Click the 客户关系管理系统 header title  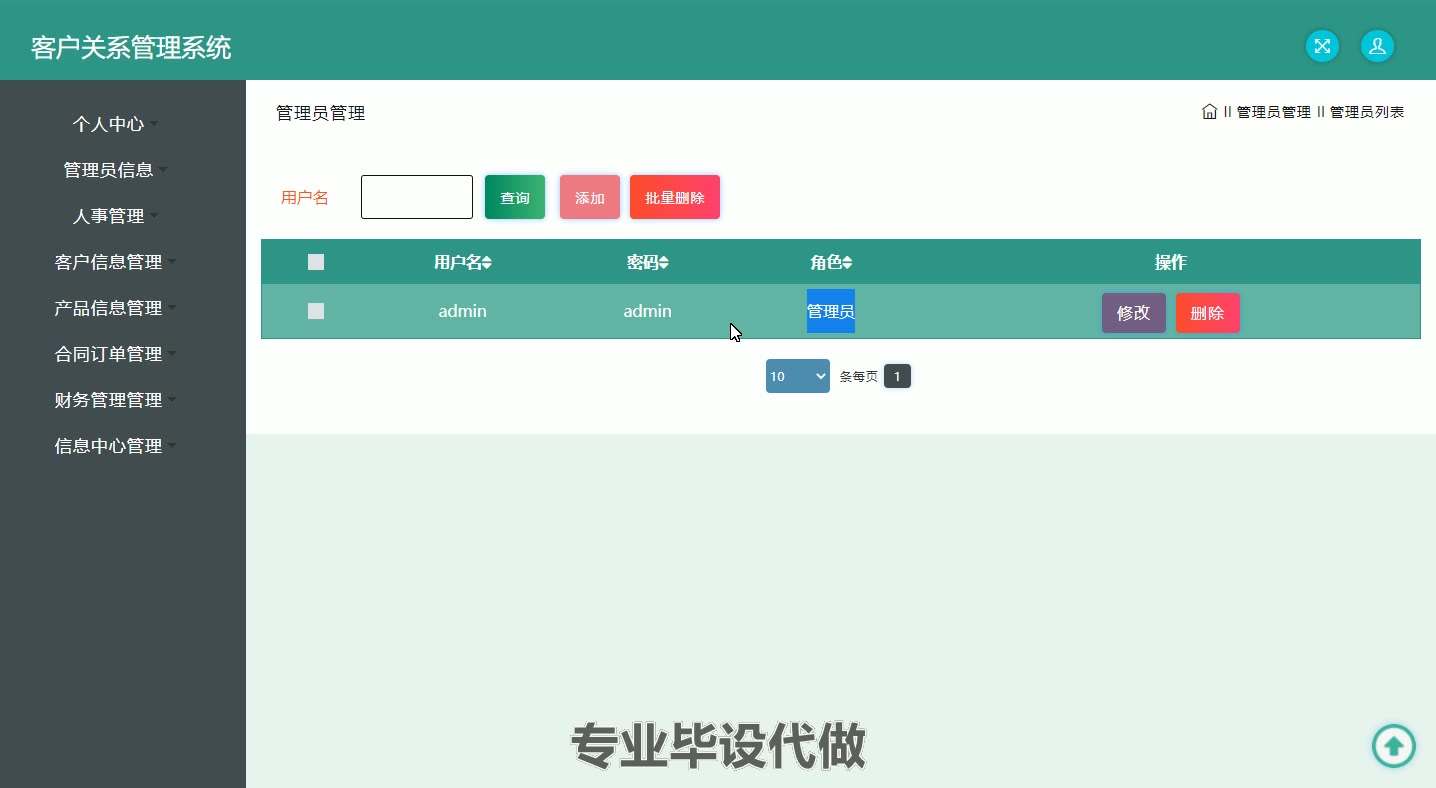(131, 47)
